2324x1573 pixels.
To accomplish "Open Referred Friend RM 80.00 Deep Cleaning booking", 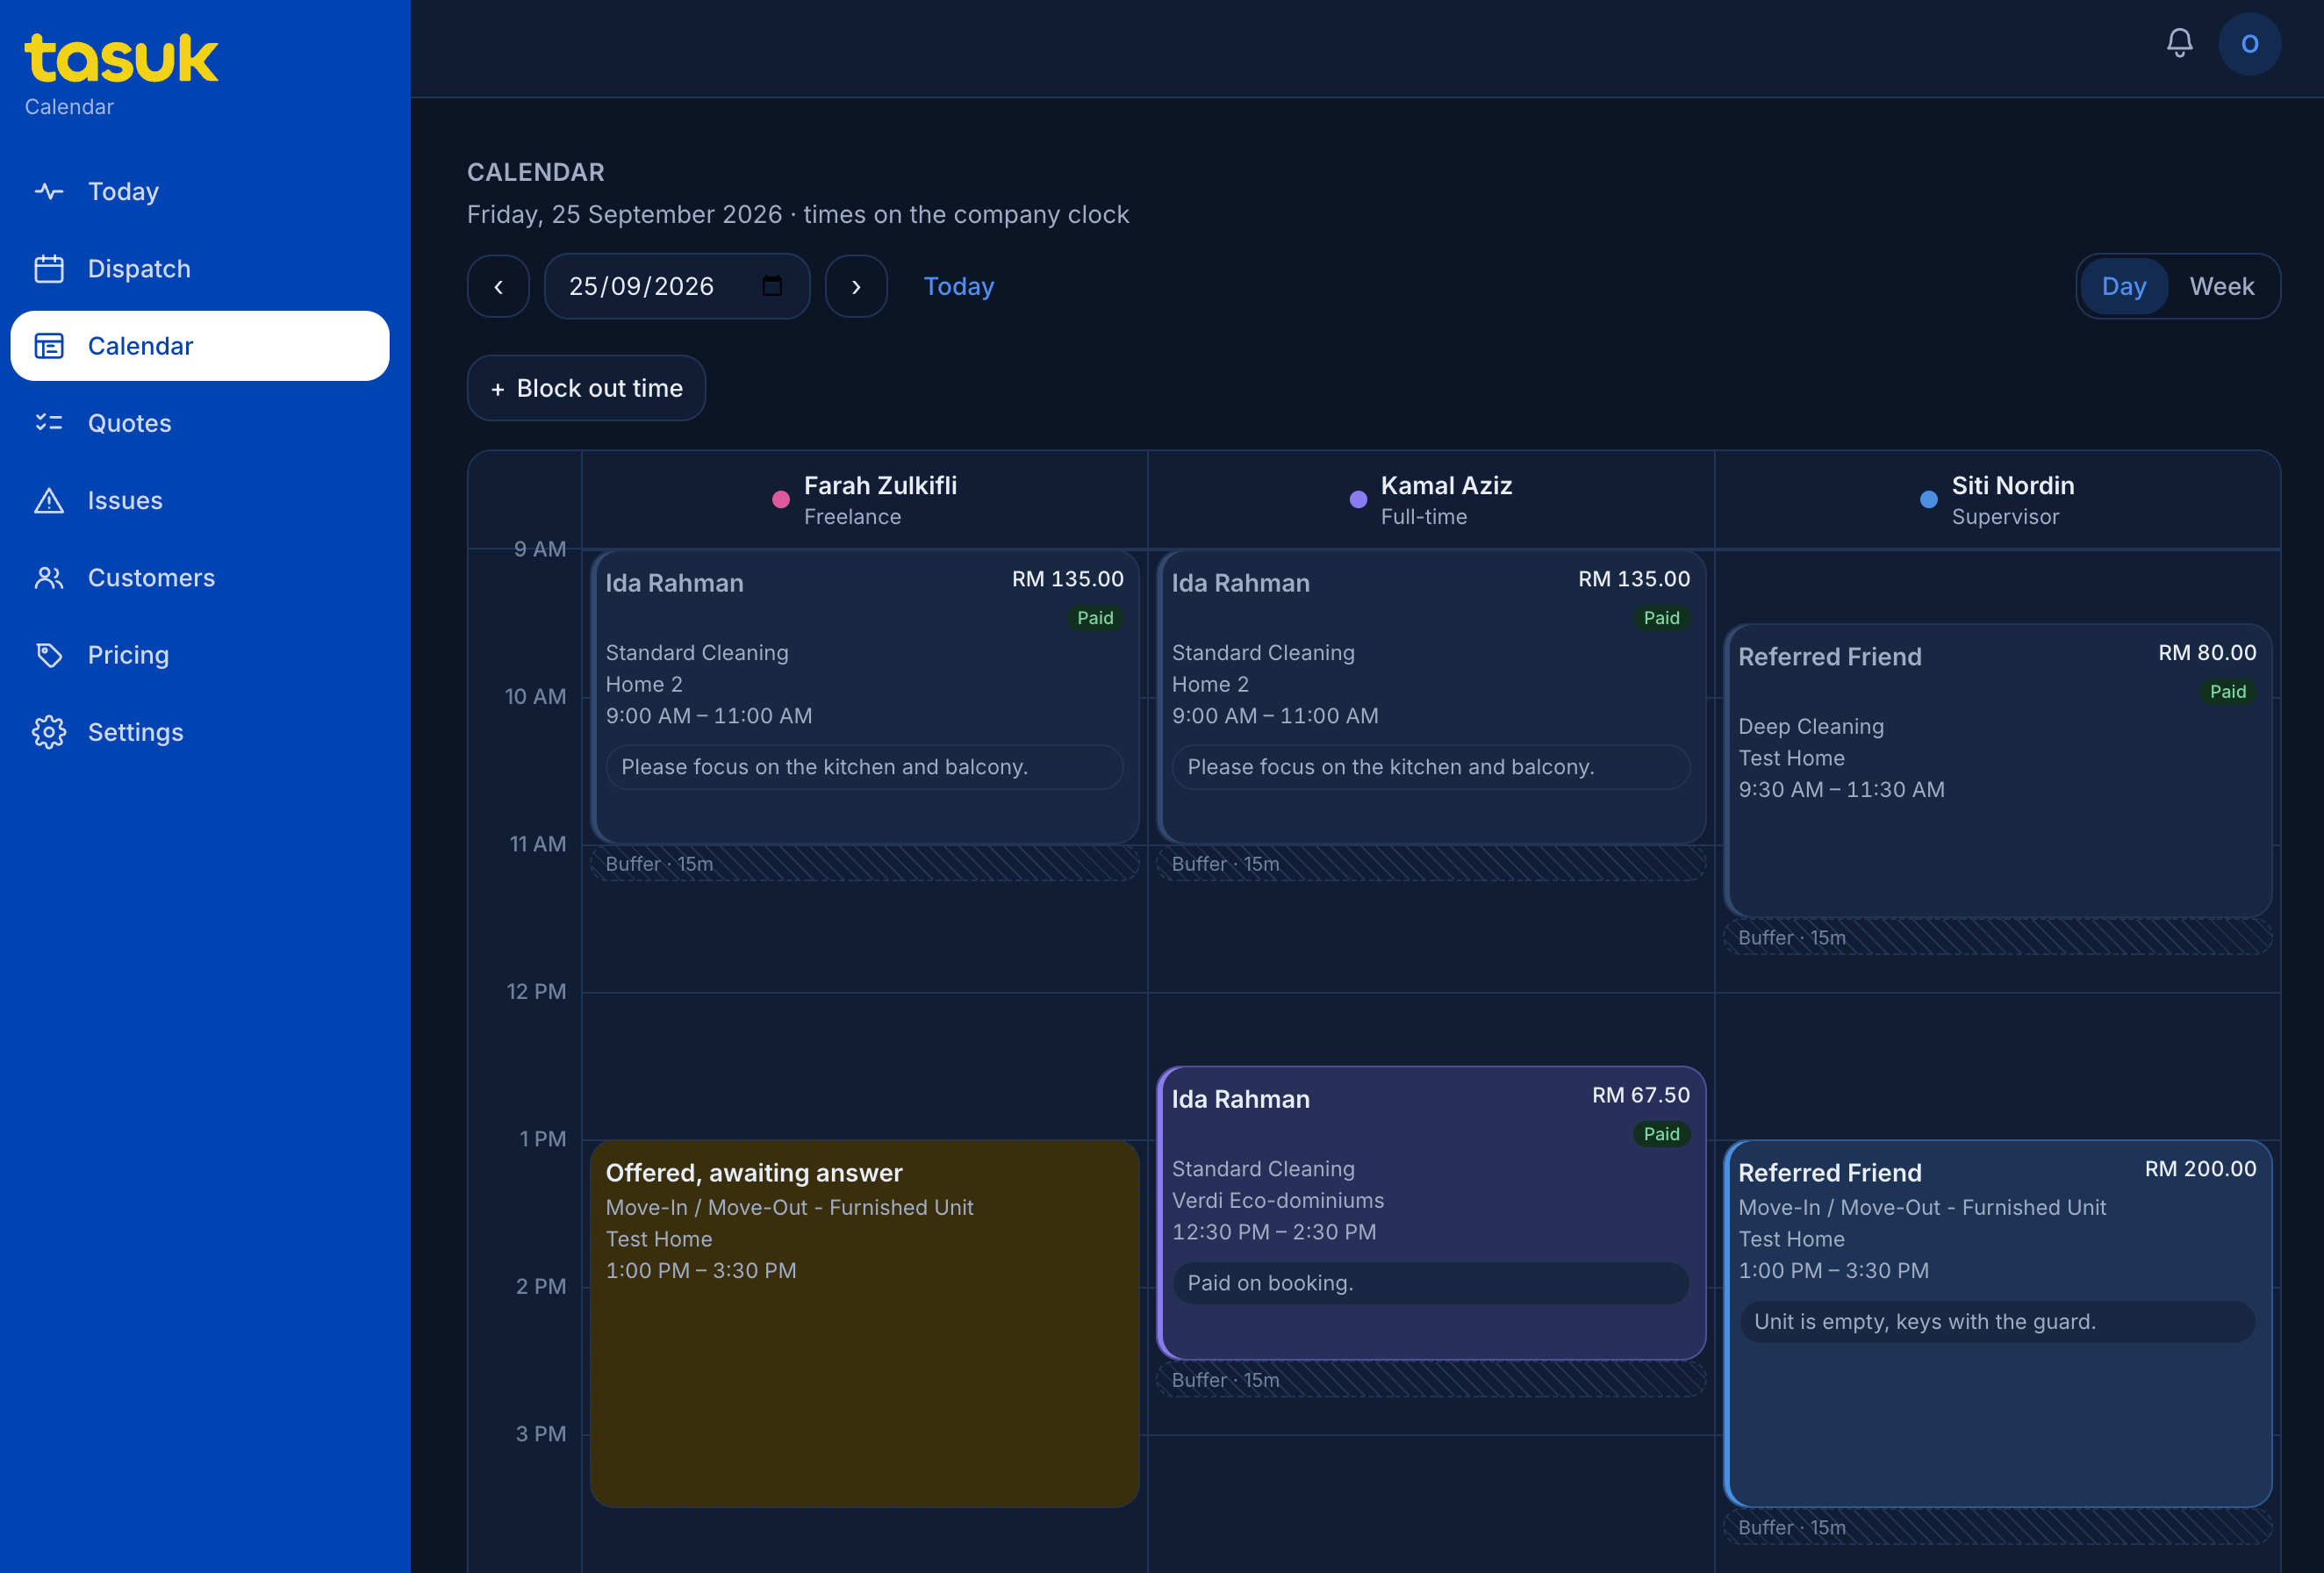I will point(1997,771).
